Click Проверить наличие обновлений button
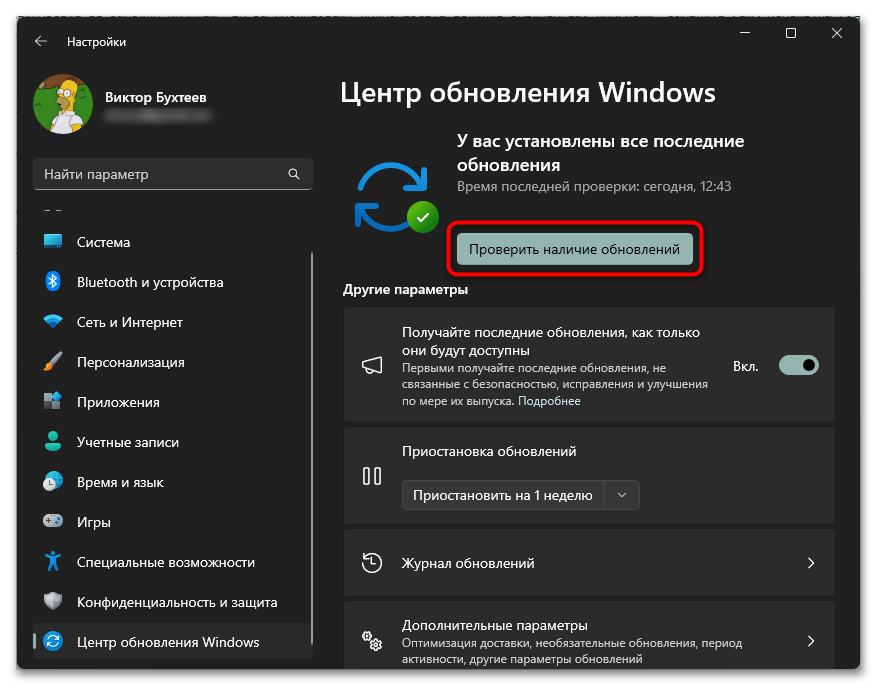This screenshot has height=686, width=877. point(574,249)
